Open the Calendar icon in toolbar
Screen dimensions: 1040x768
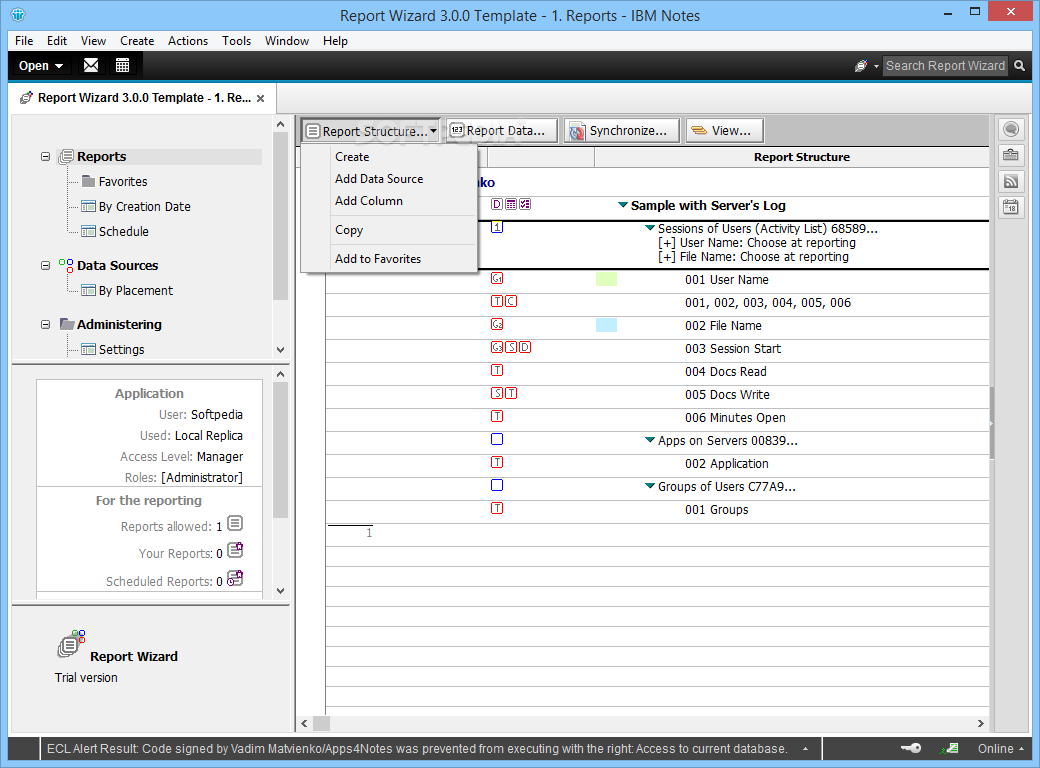(x=122, y=65)
